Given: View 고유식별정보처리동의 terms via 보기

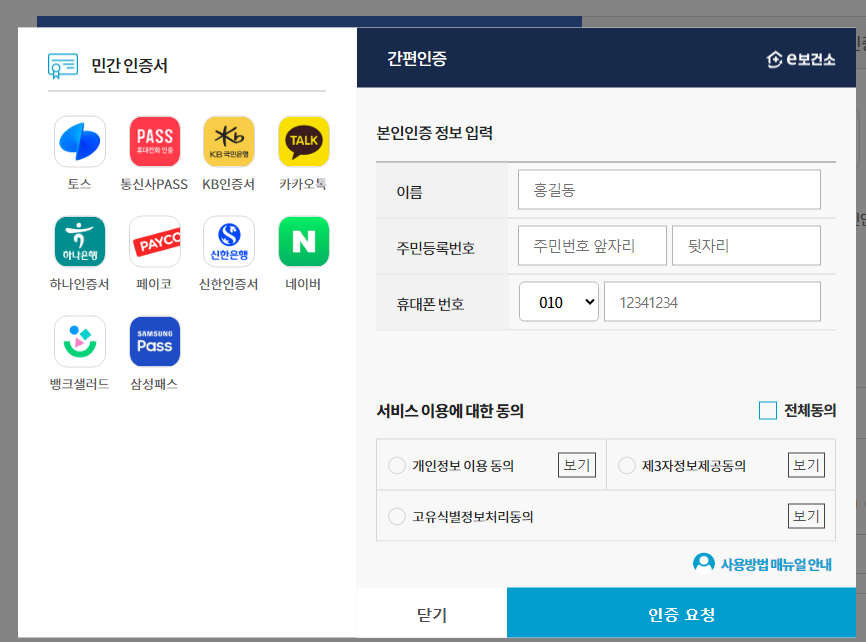Looking at the screenshot, I should pos(806,515).
